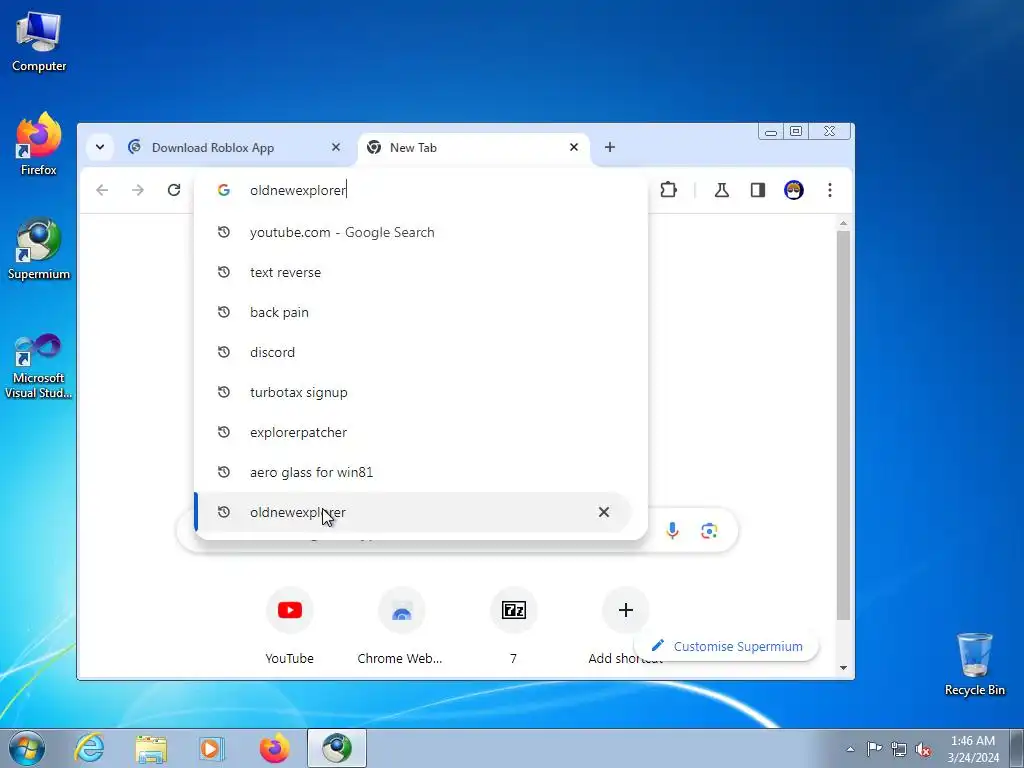Click the browser forward arrow
The width and height of the screenshot is (1024, 768).
[x=138, y=190]
